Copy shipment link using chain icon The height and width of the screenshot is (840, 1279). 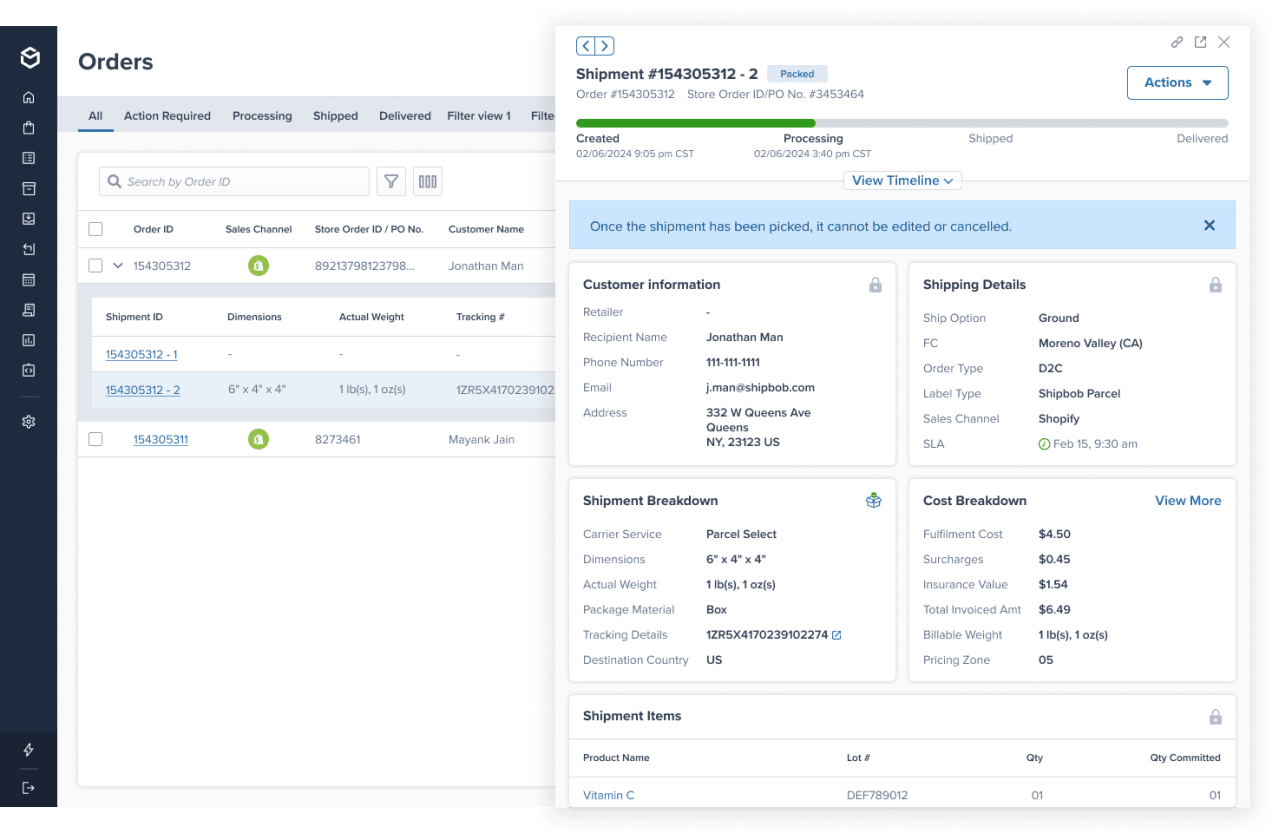tap(1177, 42)
